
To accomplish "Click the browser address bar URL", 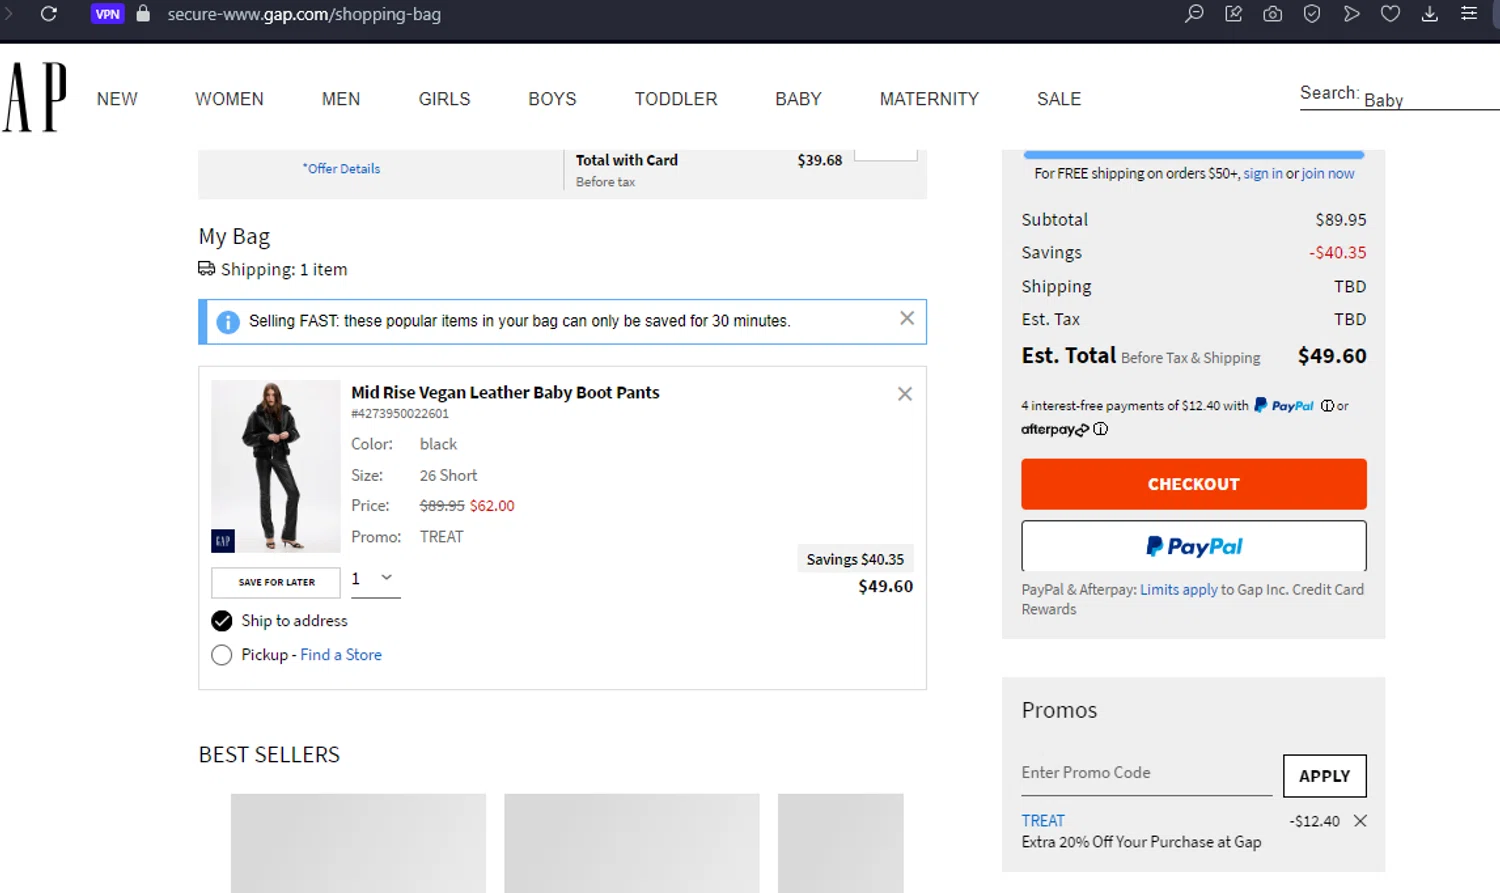I will [304, 14].
